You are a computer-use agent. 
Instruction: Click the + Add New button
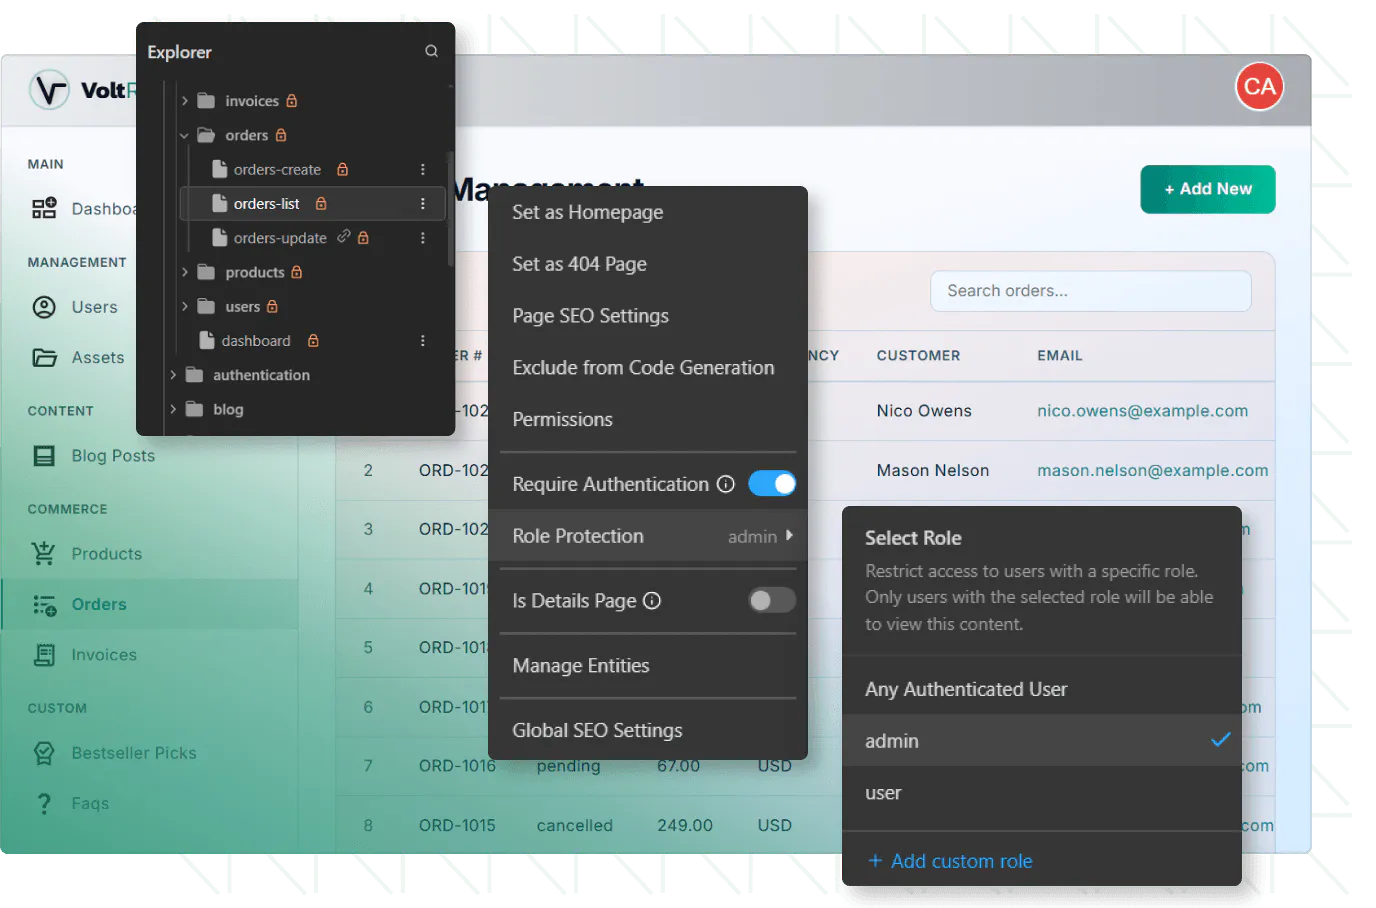(x=1208, y=189)
